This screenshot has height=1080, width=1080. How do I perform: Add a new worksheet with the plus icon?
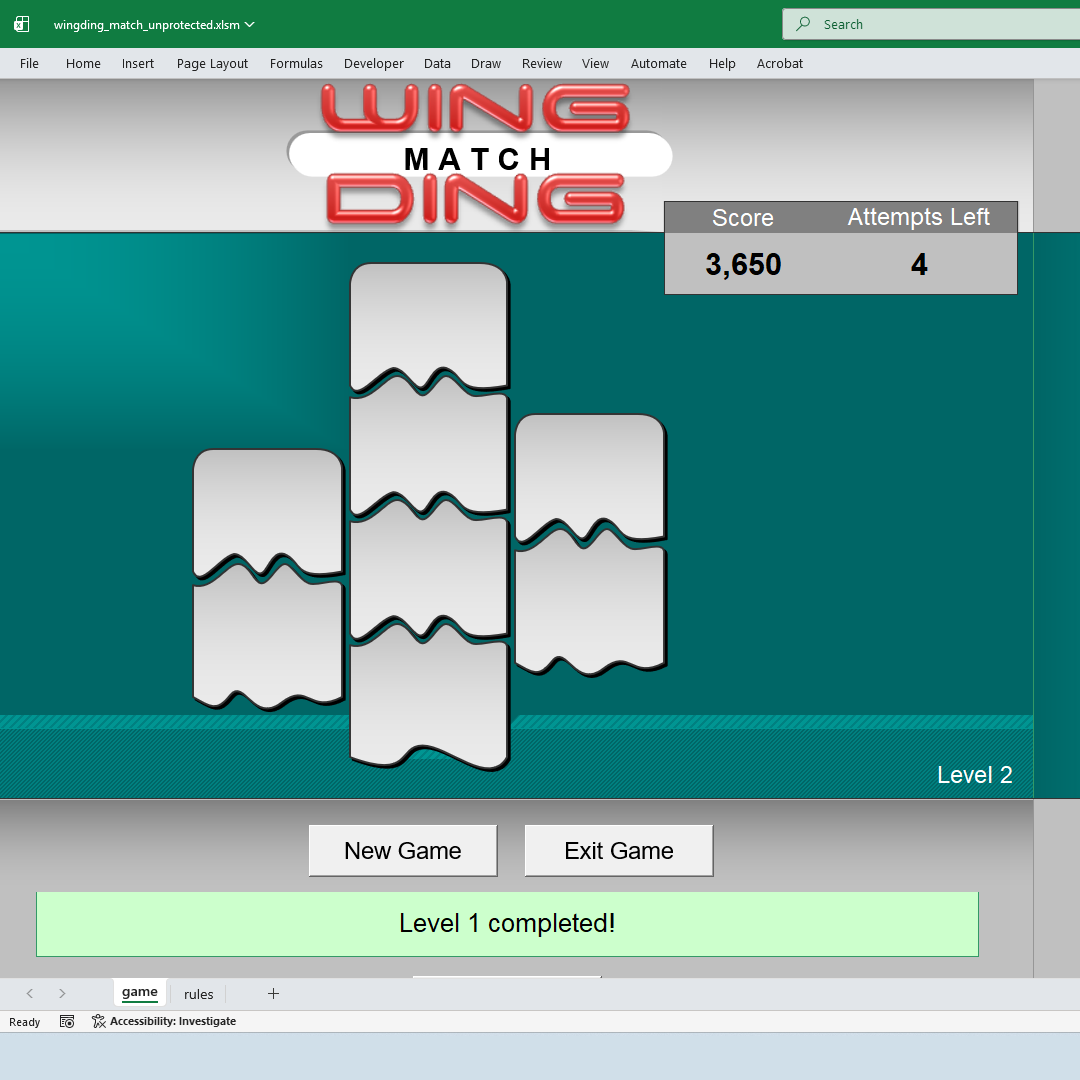[273, 993]
